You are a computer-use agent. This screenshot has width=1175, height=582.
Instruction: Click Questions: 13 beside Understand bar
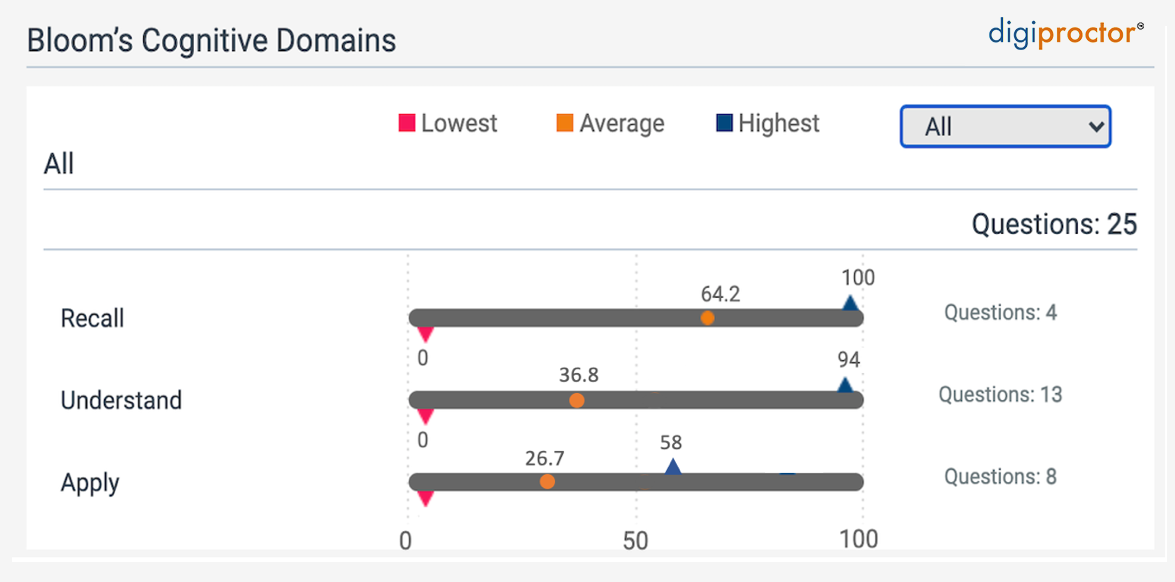pyautogui.click(x=1000, y=395)
